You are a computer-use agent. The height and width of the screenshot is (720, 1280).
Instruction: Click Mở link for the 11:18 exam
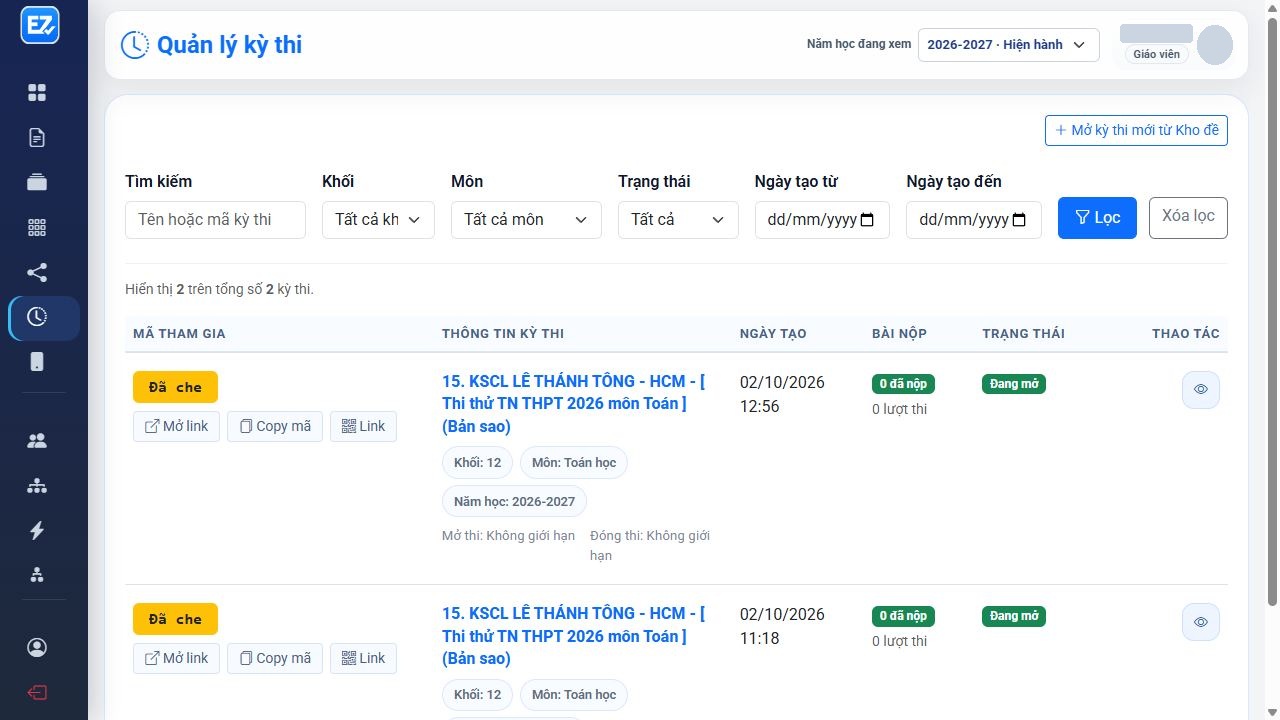176,658
